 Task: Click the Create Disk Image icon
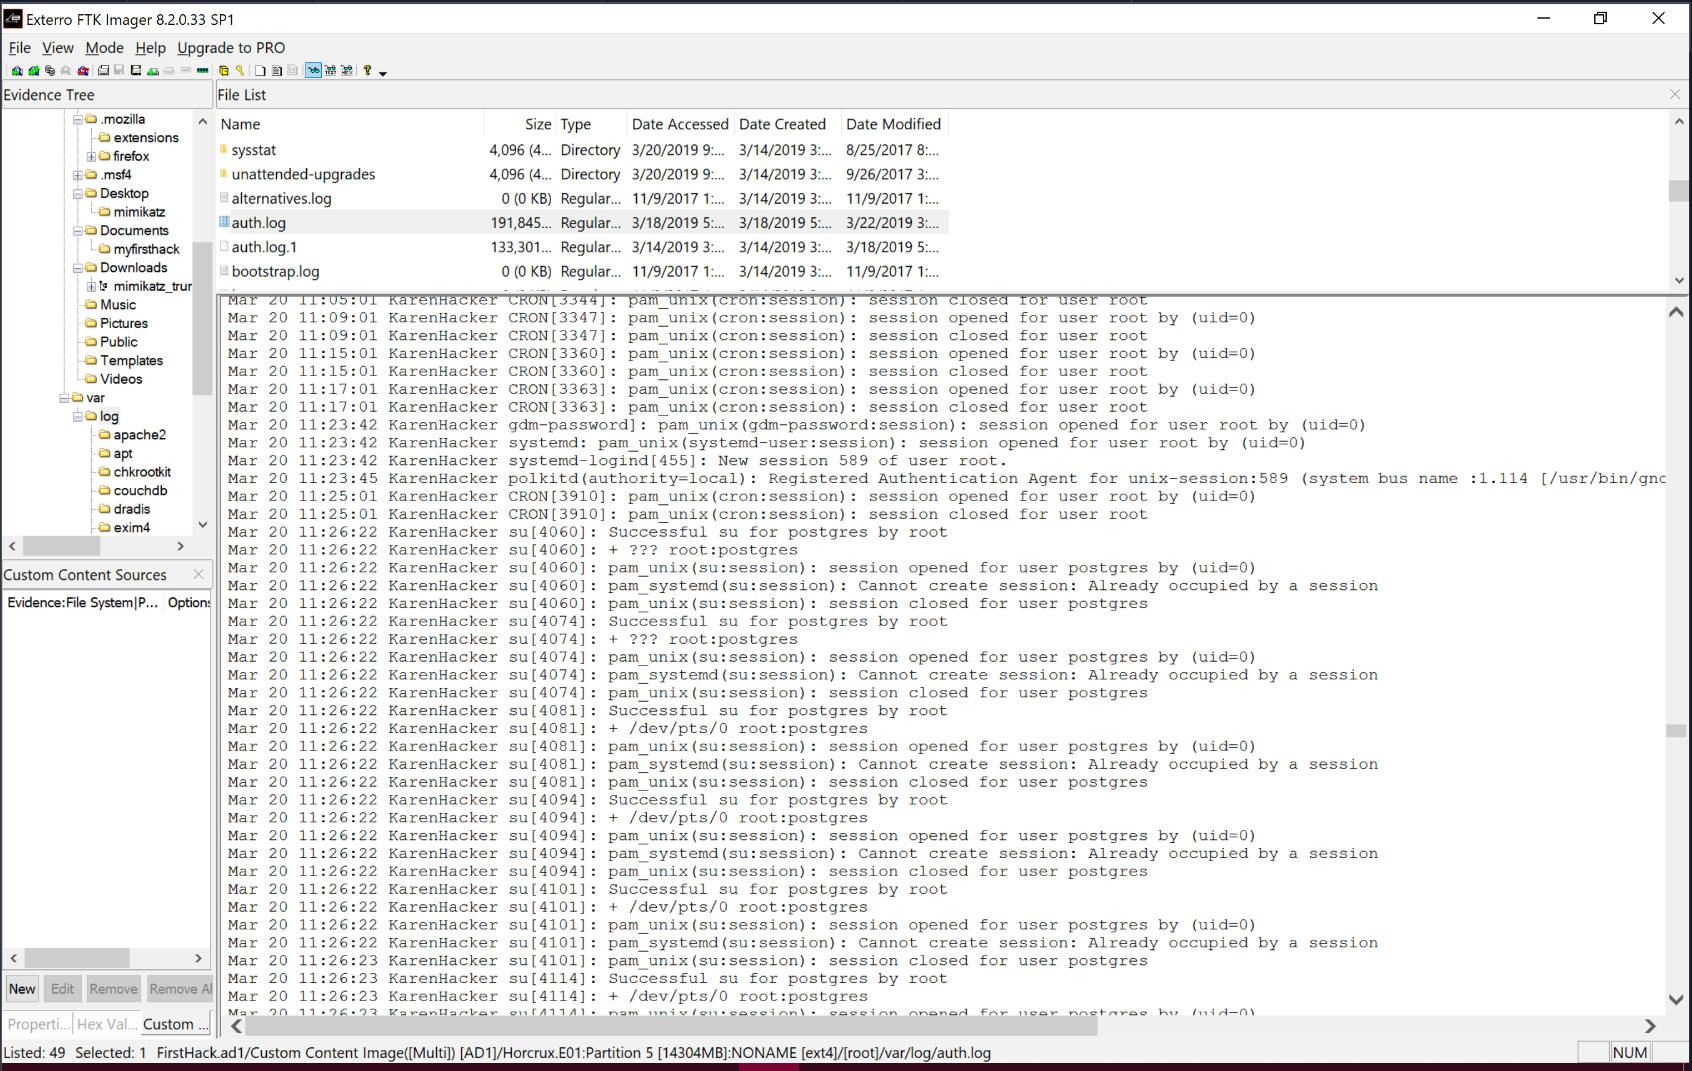(x=102, y=70)
